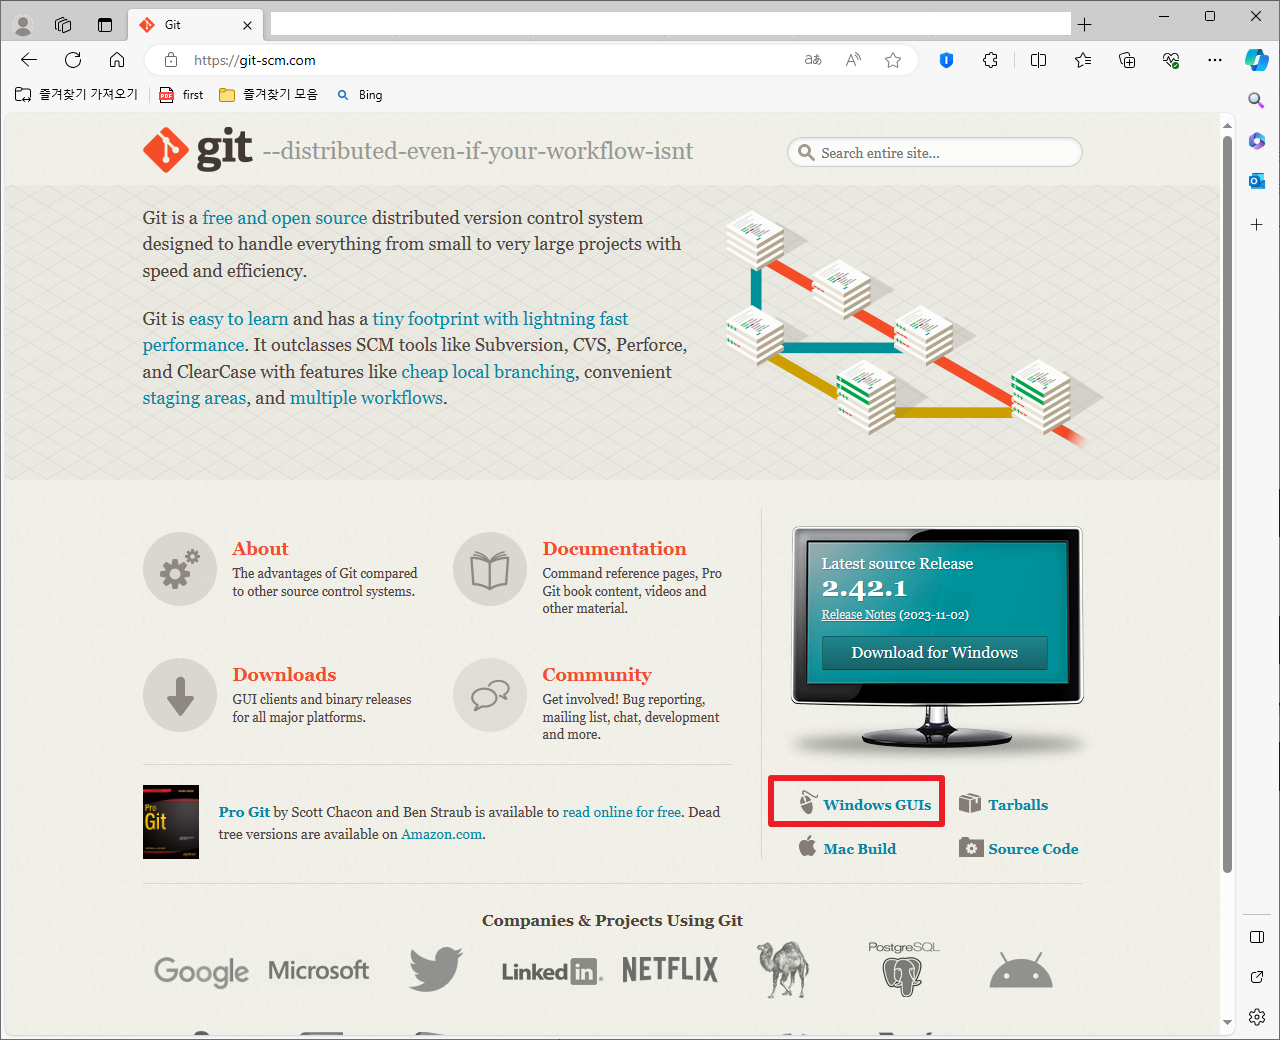1280x1040 pixels.
Task: Open the 'read online for free' link
Action: [x=622, y=812]
